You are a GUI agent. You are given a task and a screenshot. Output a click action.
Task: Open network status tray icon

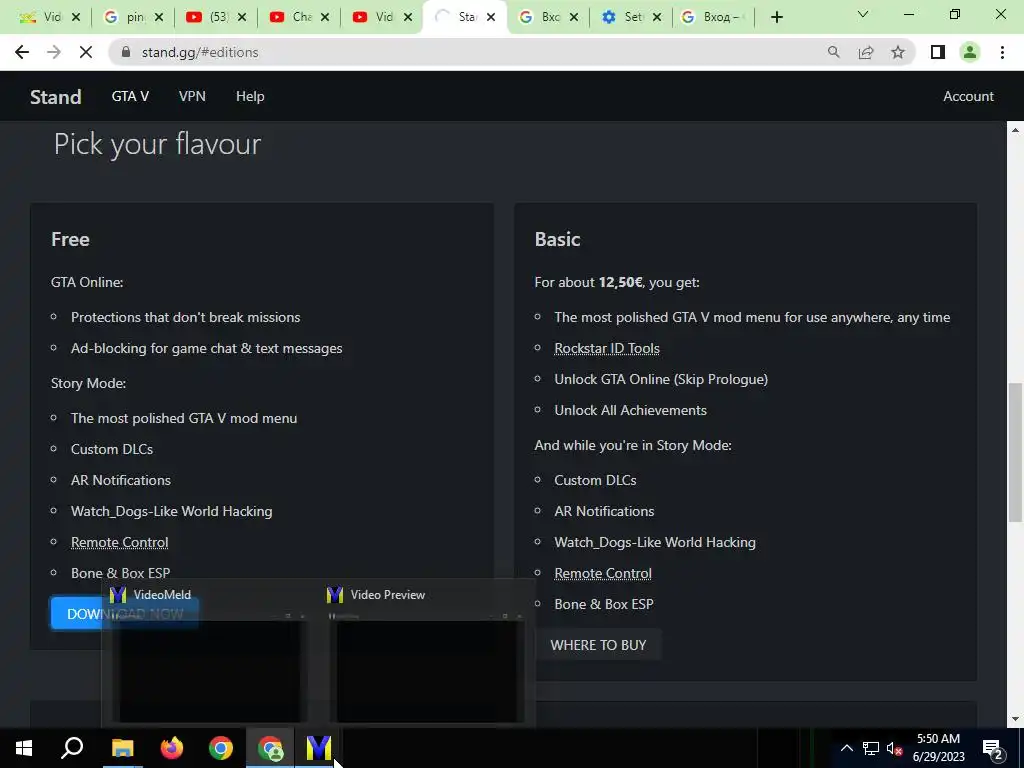[871, 748]
